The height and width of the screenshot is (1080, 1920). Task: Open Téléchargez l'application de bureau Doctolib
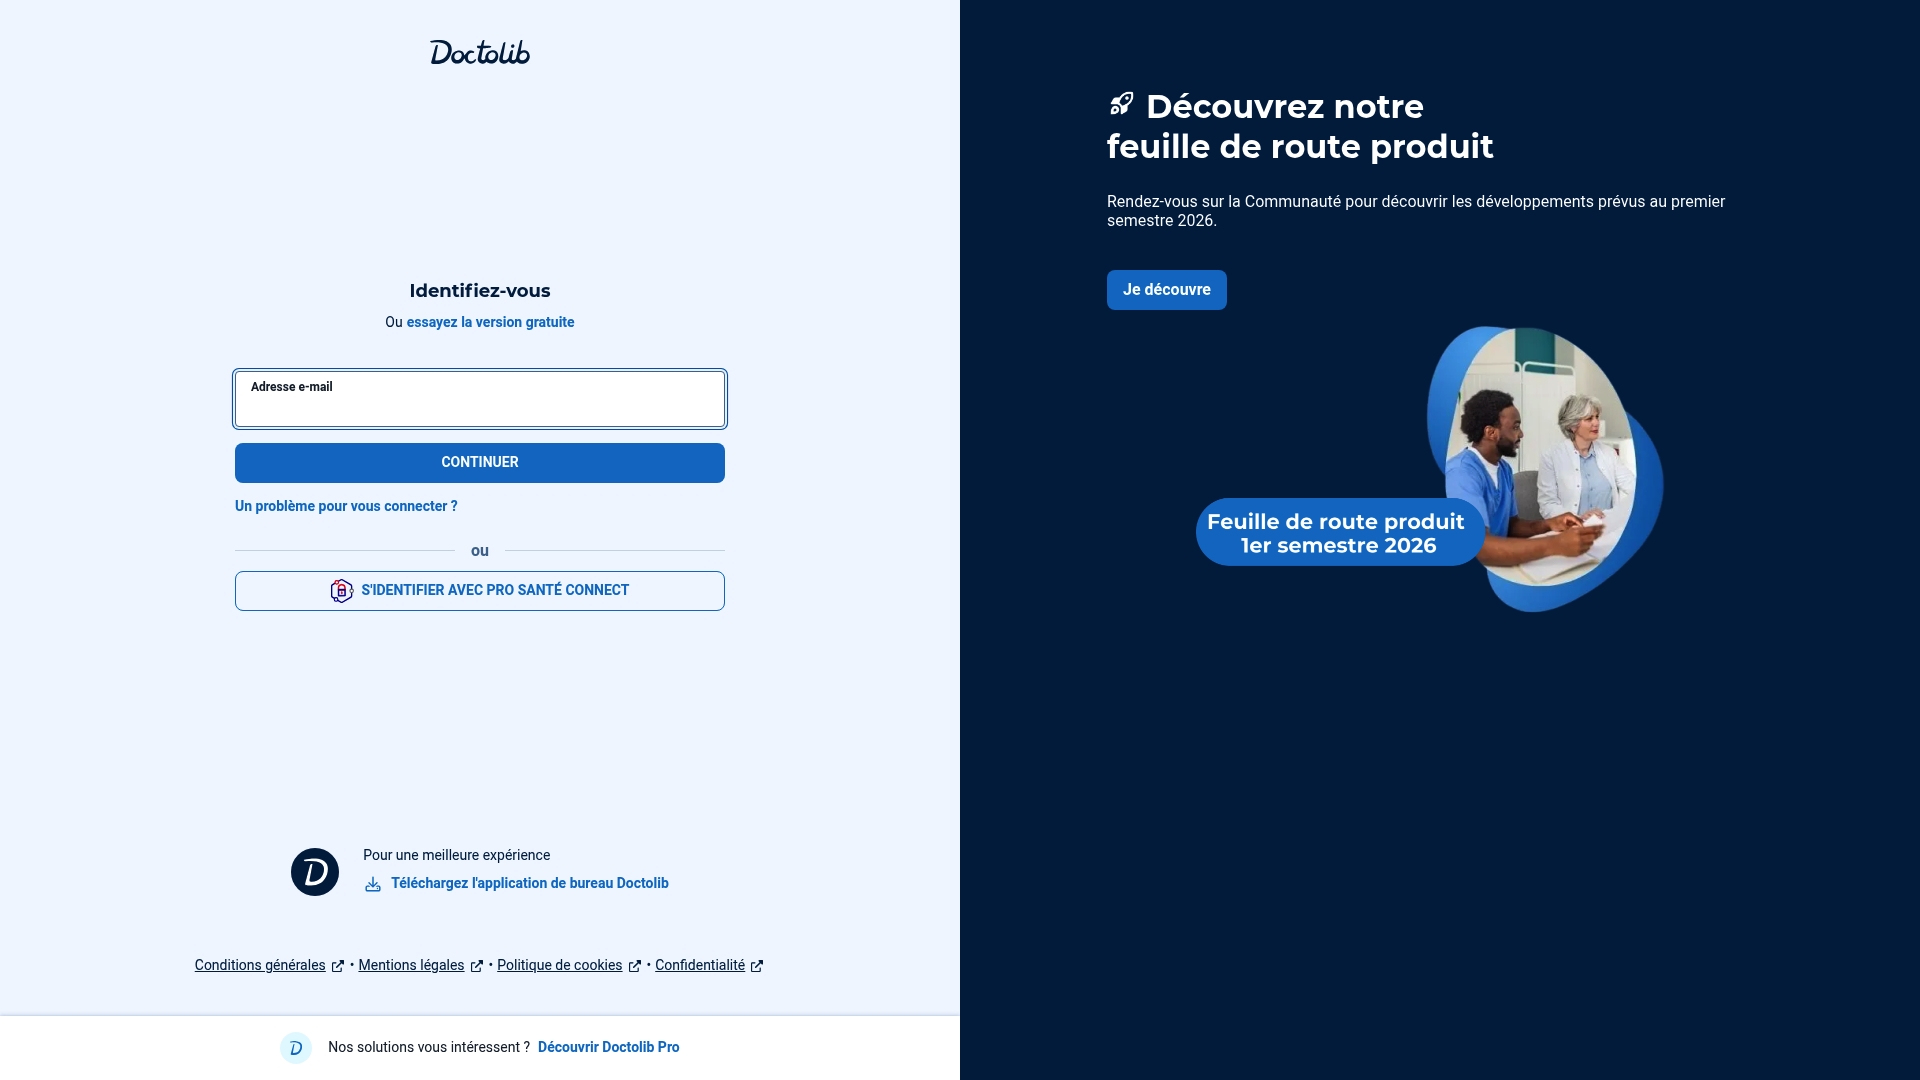pos(529,883)
